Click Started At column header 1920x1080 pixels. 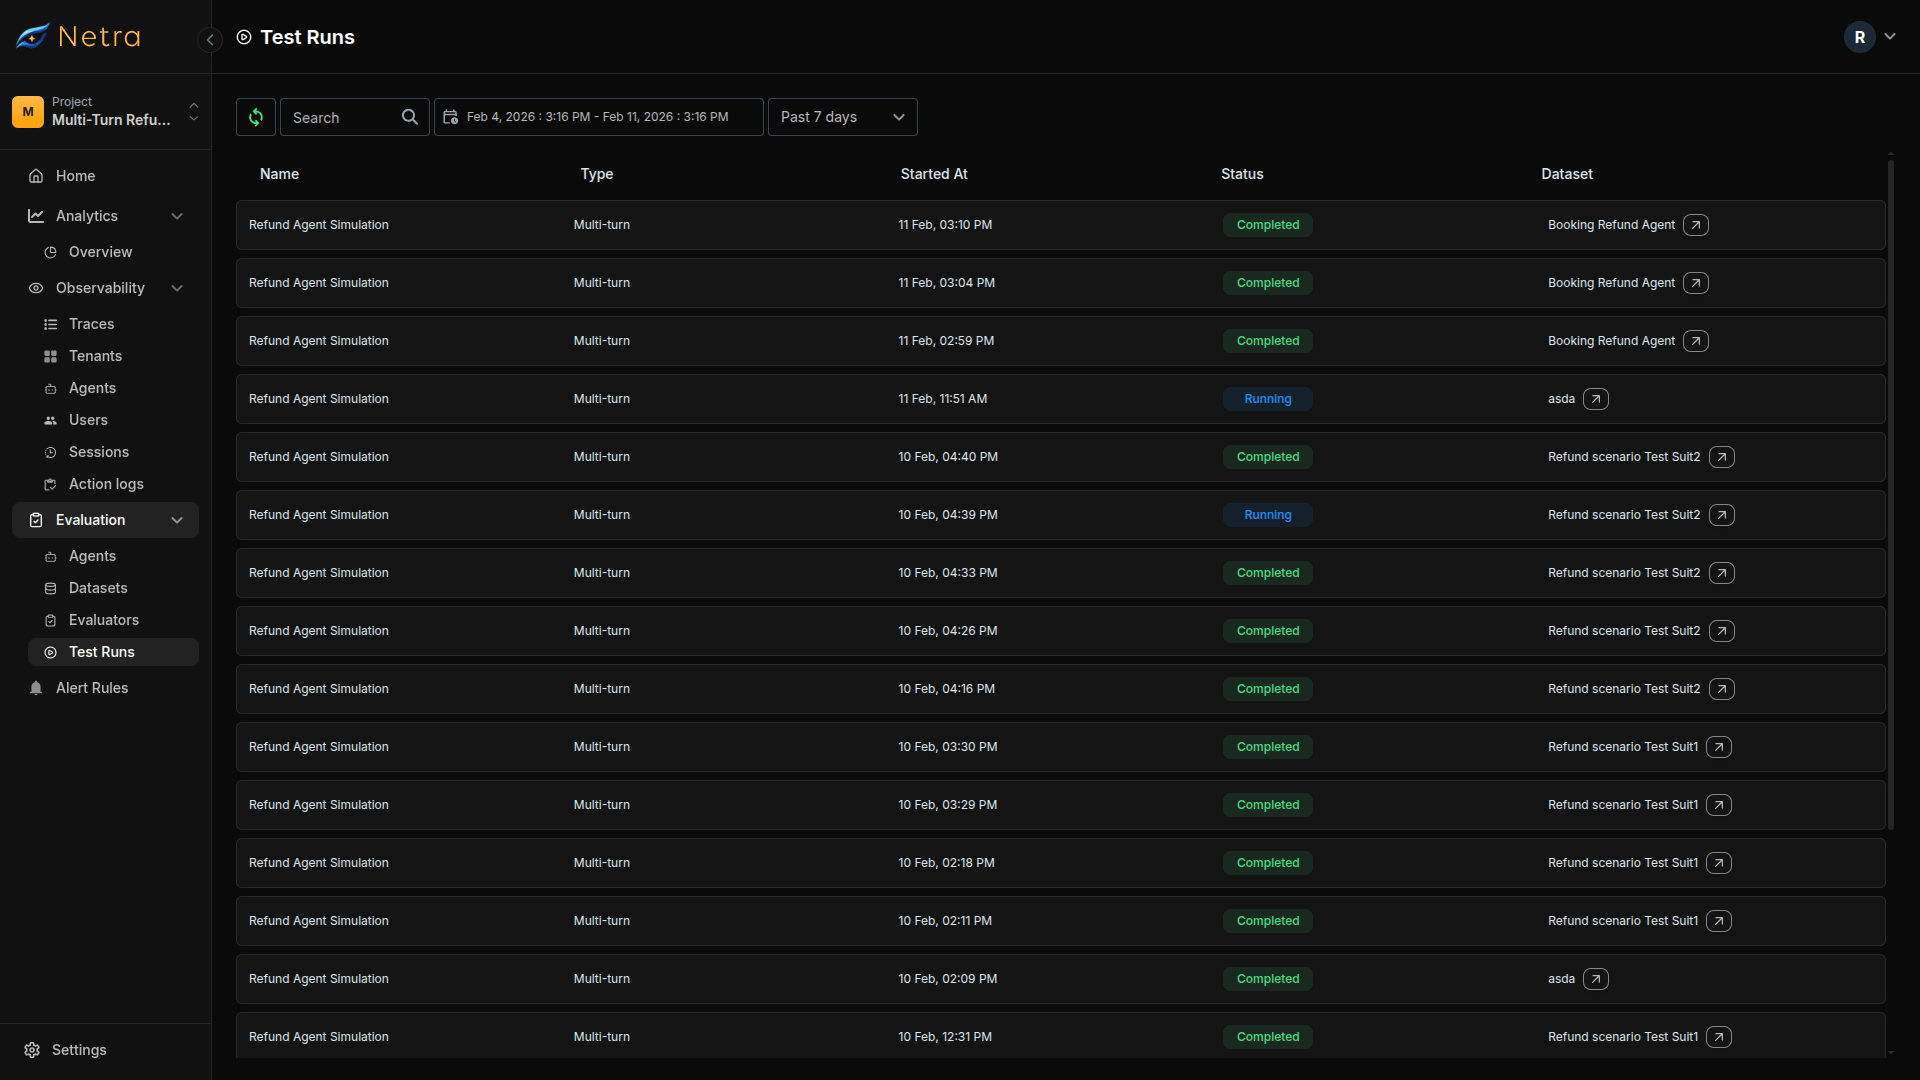click(934, 174)
